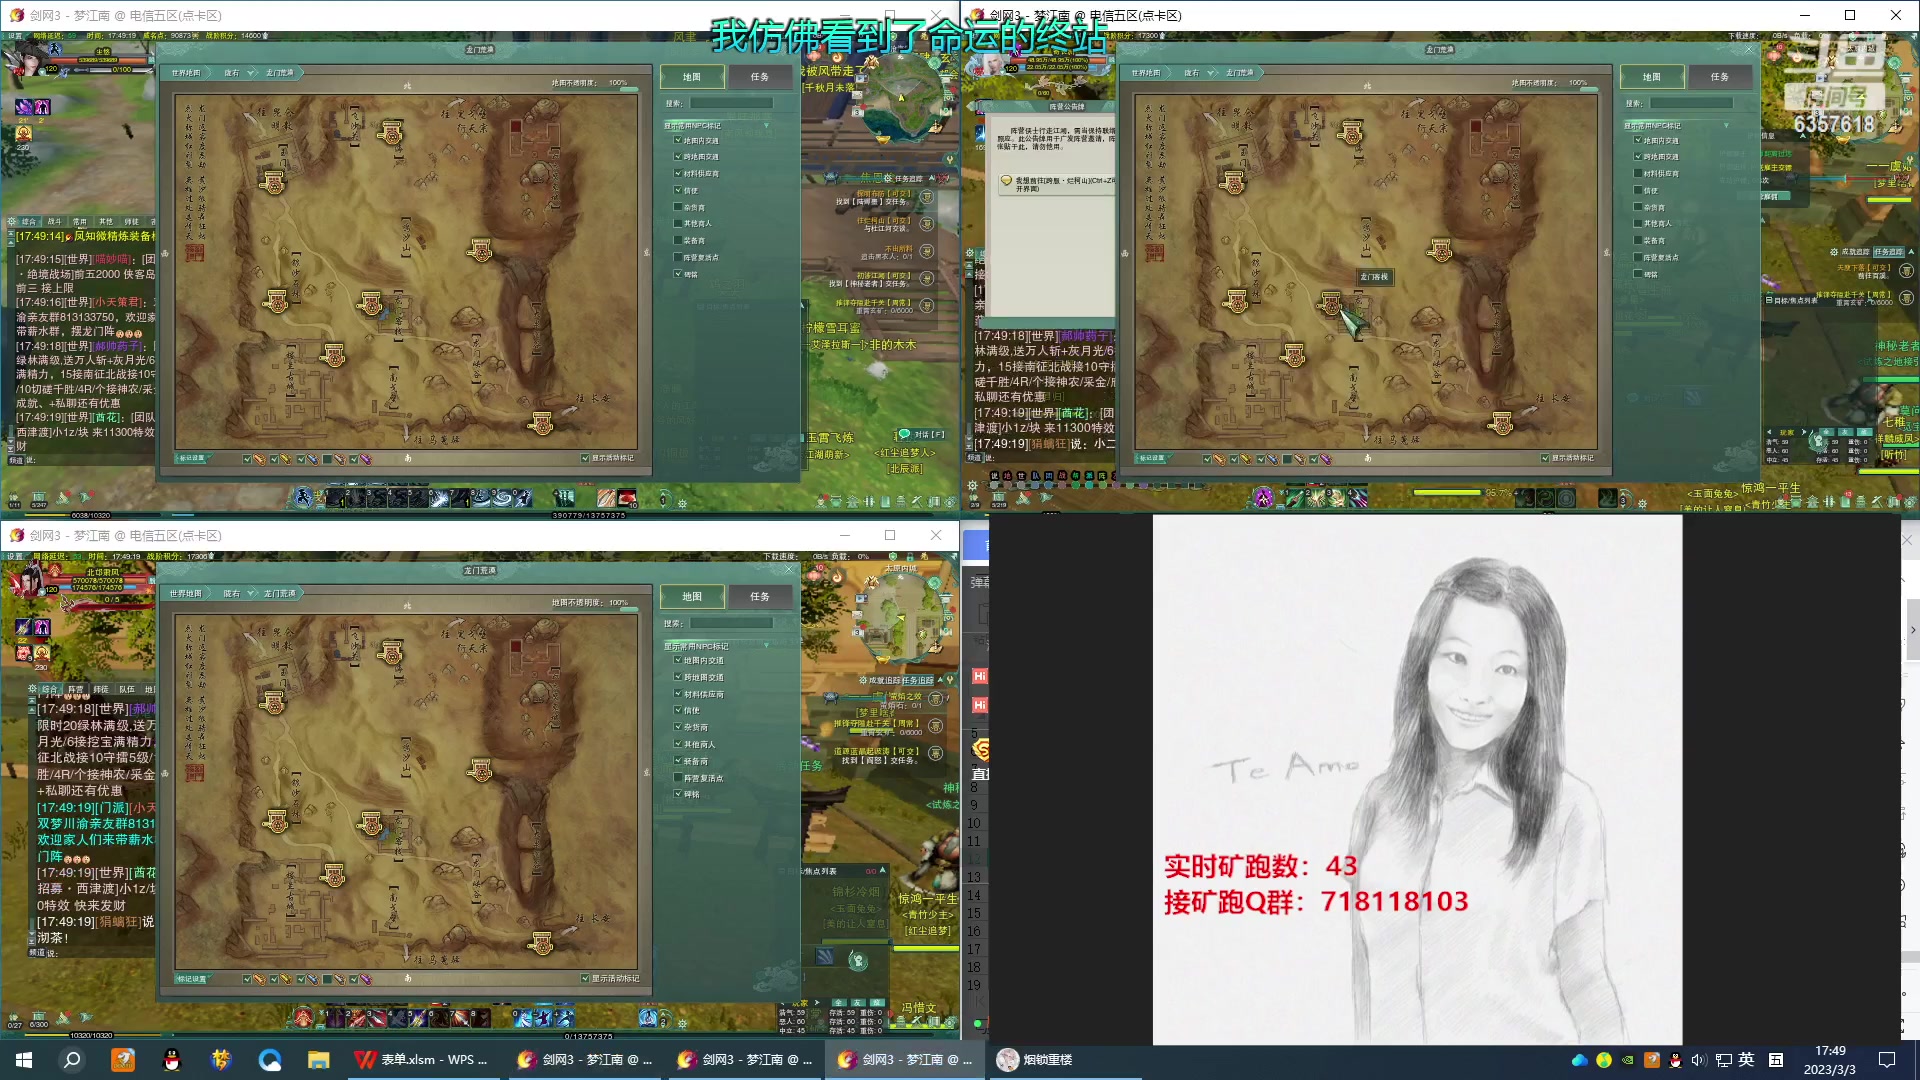Open 标记设置 in top-right map panel
Image resolution: width=1920 pixels, height=1080 pixels.
click(1151, 458)
